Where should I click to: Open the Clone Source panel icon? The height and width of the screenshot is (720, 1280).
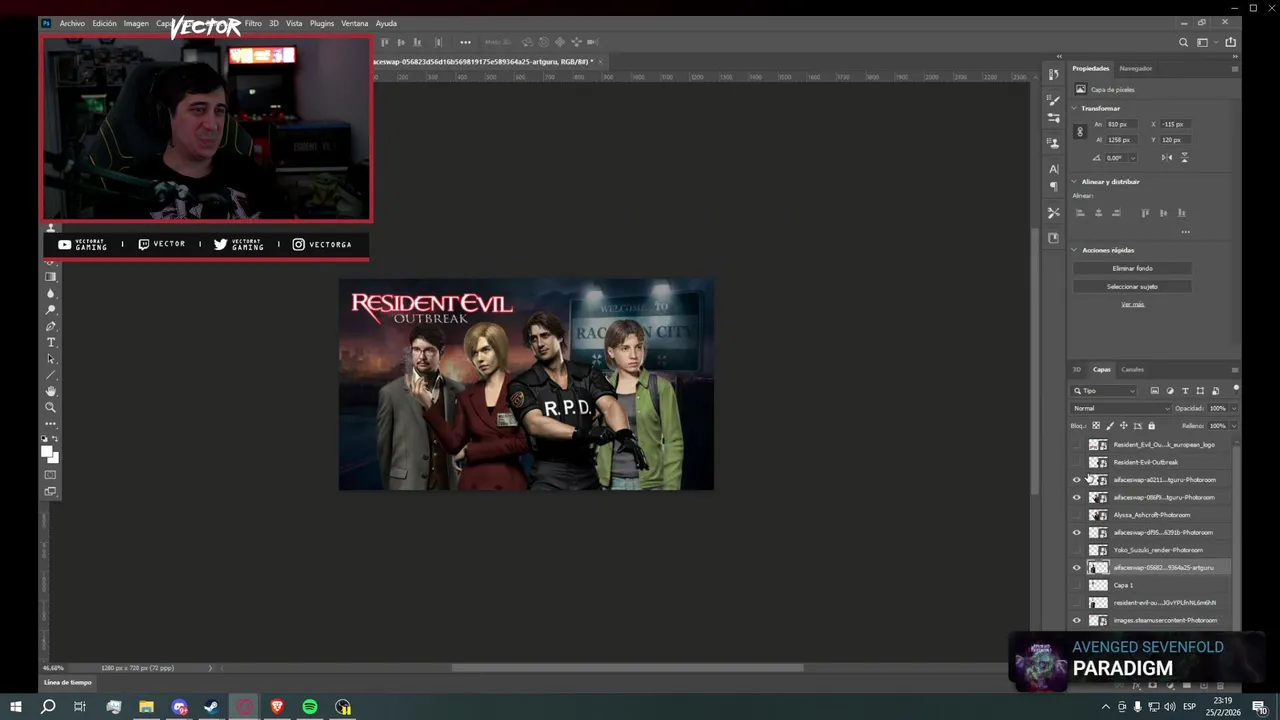tap(1053, 143)
